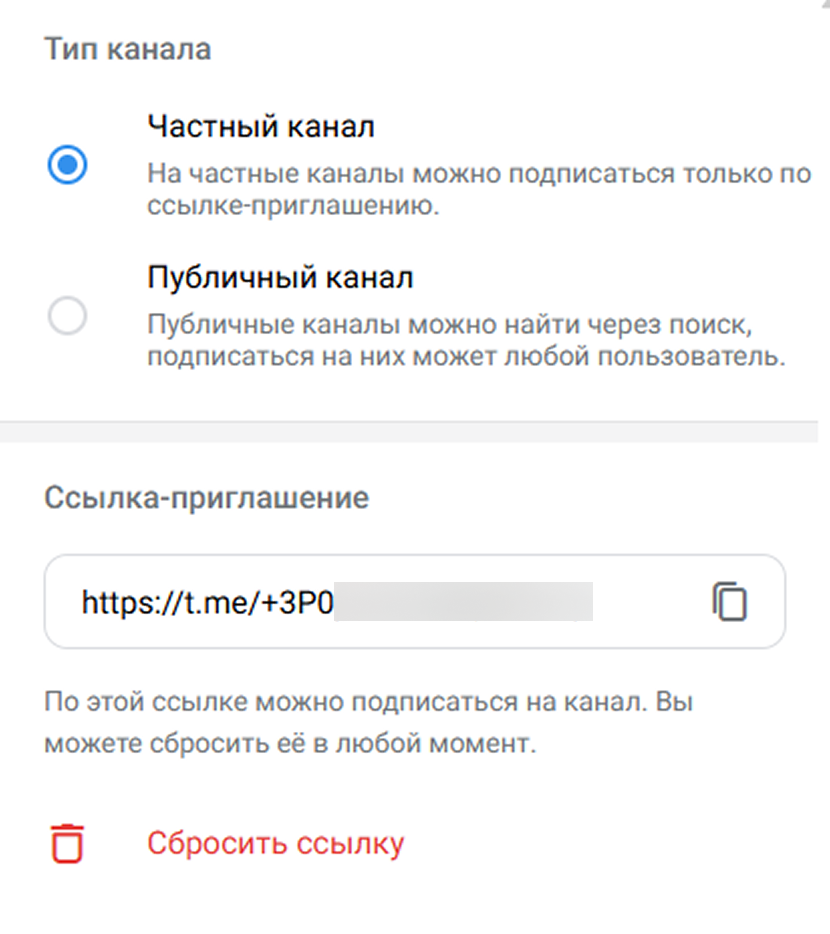Click the https://t.me/+3P0 link text
Image resolution: width=830 pixels, height=934 pixels.
tap(206, 603)
